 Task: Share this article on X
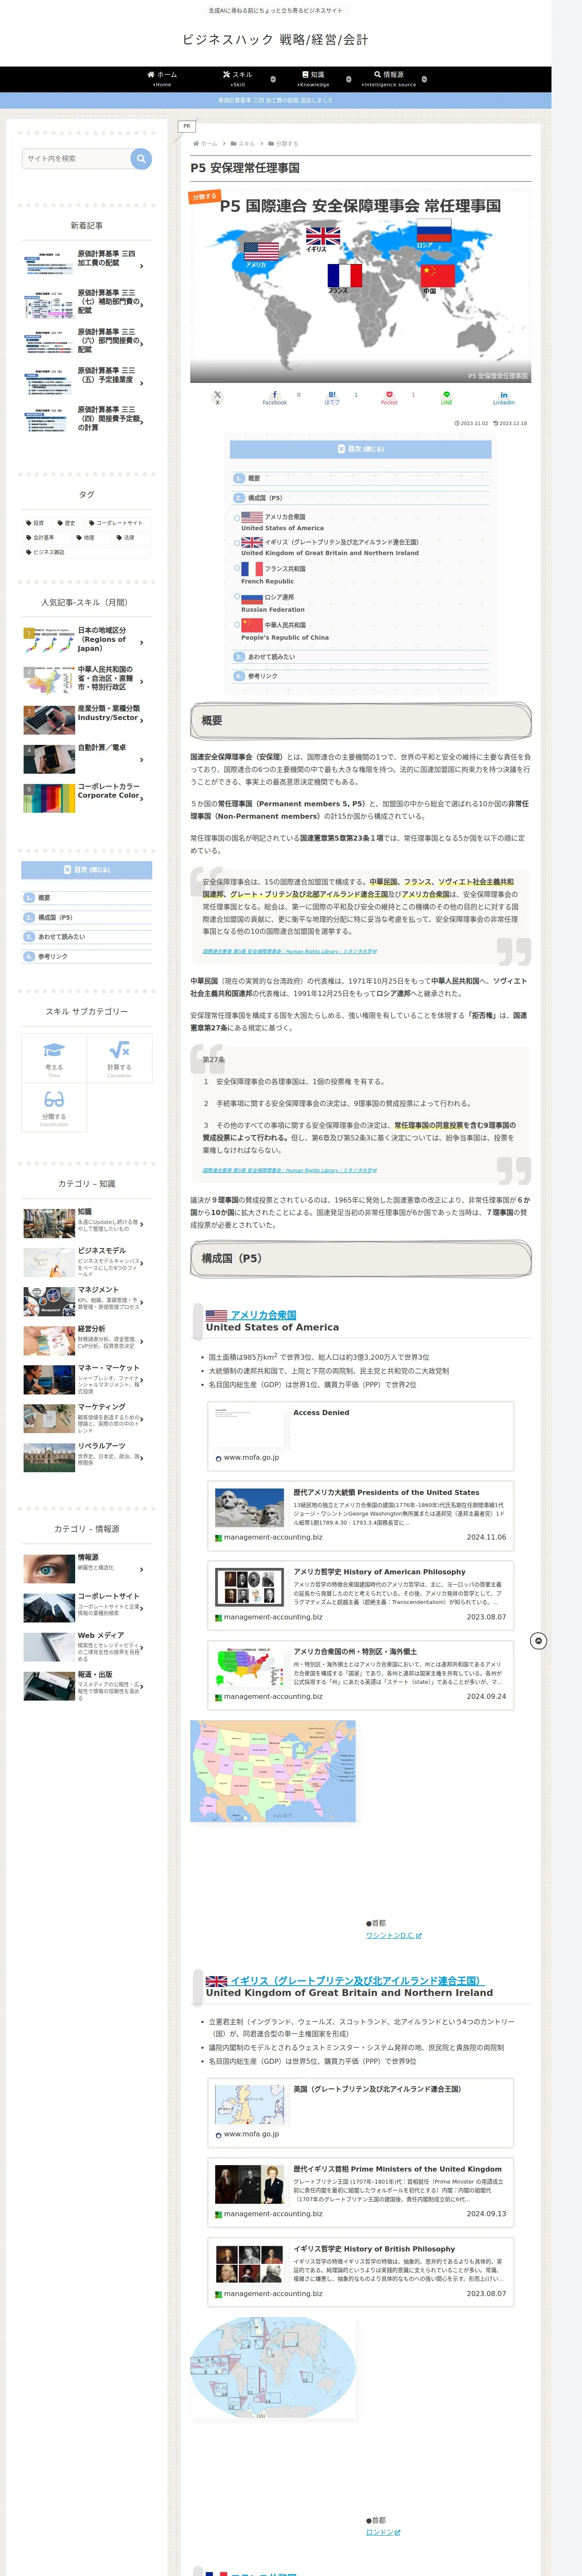217,397
